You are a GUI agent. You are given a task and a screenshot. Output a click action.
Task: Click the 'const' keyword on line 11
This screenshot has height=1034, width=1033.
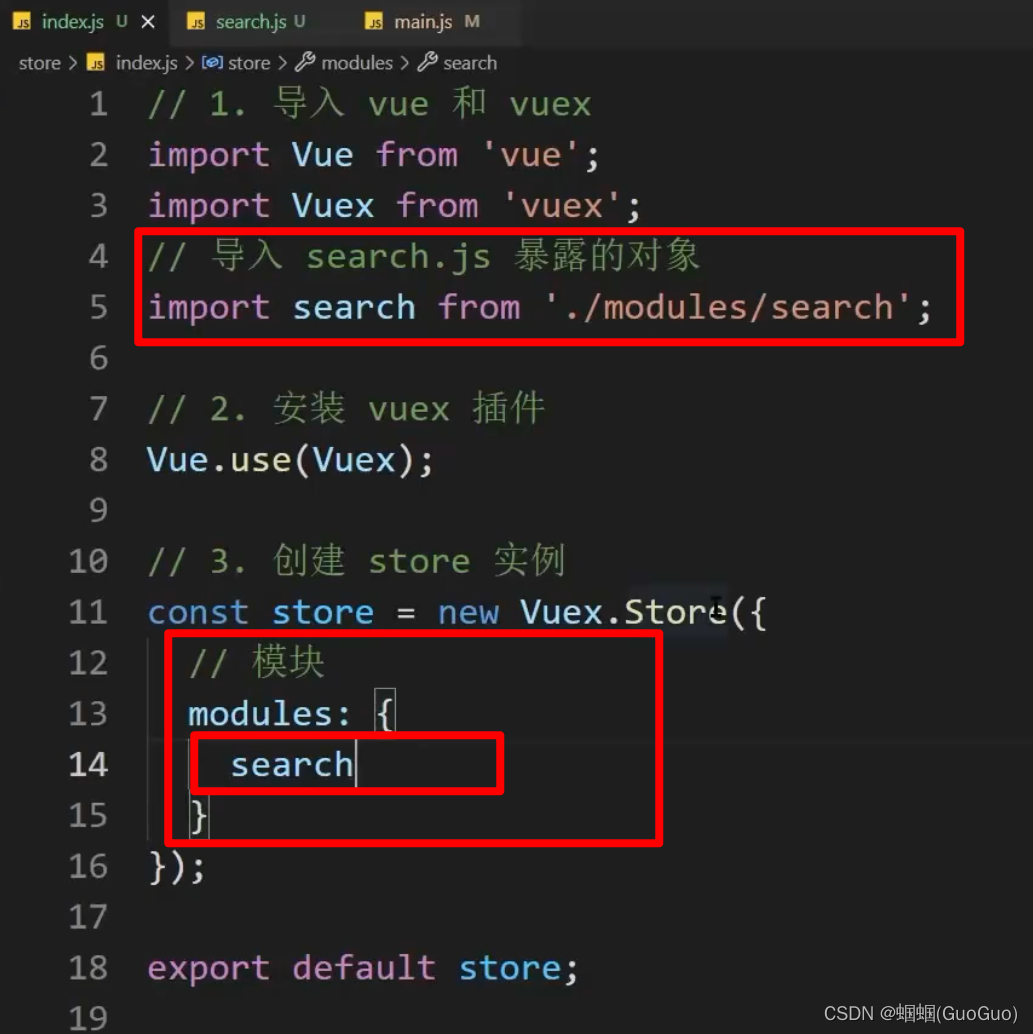198,612
